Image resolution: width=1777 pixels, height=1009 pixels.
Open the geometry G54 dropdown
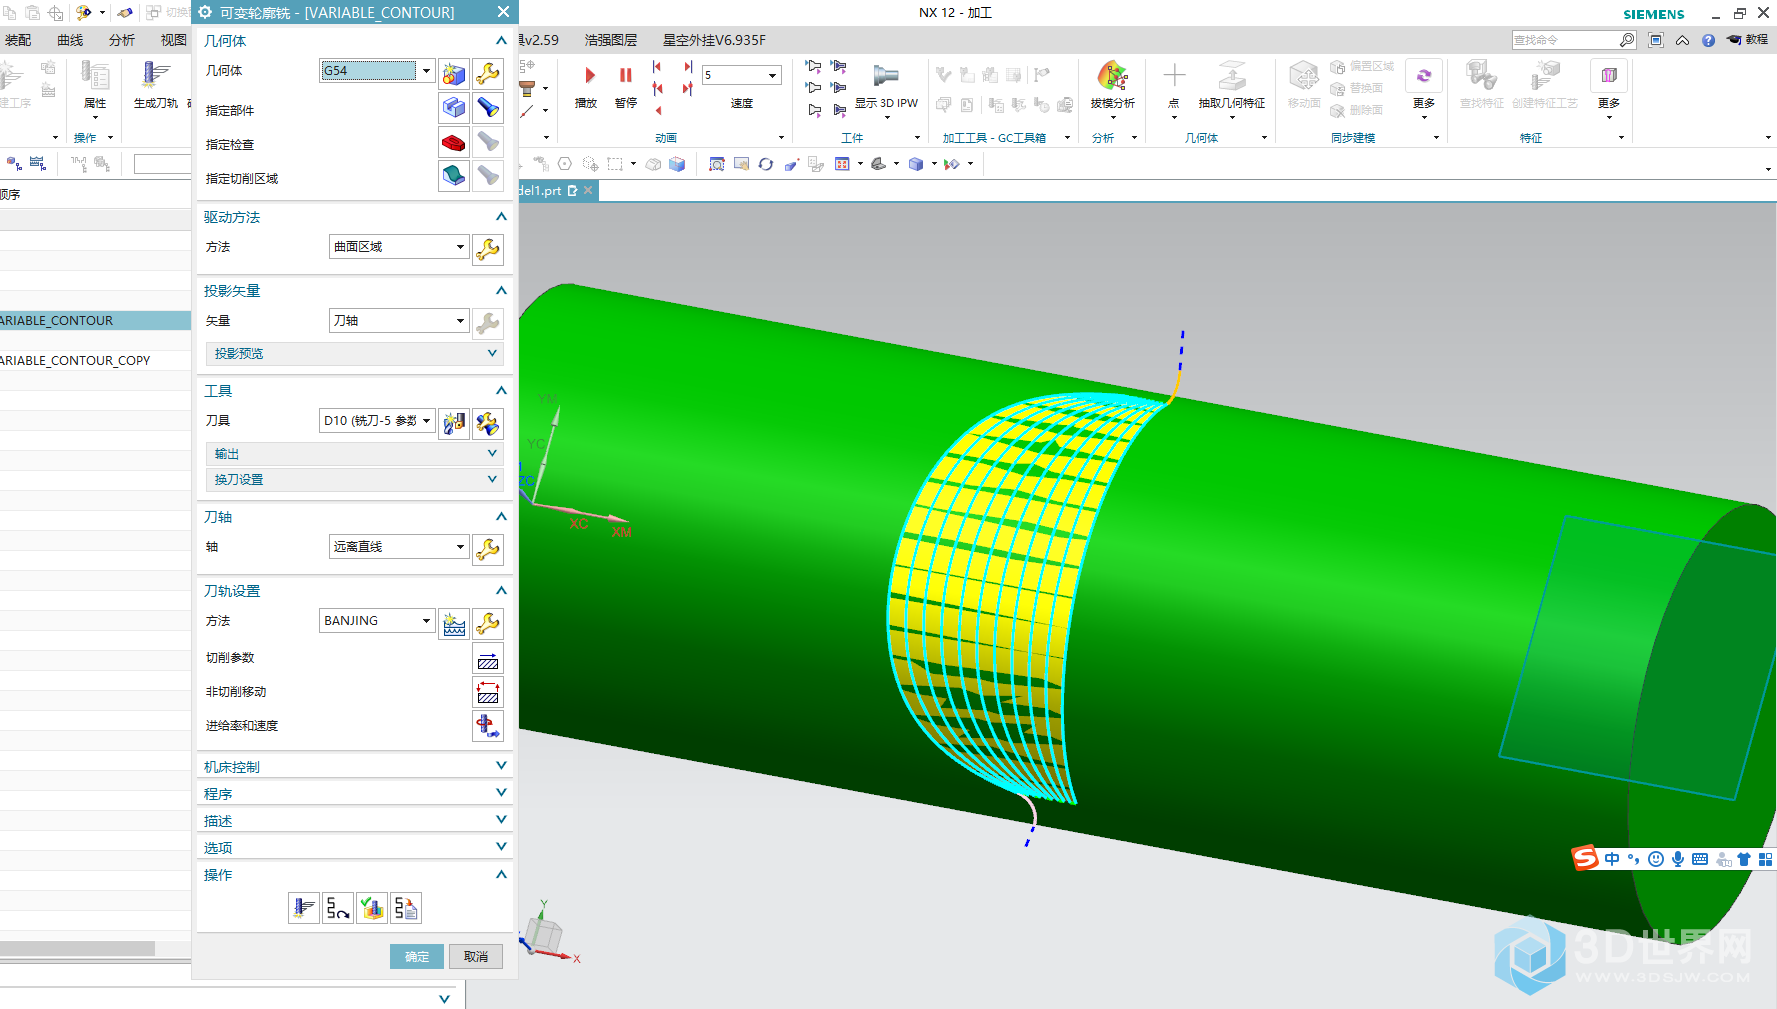[x=426, y=71]
